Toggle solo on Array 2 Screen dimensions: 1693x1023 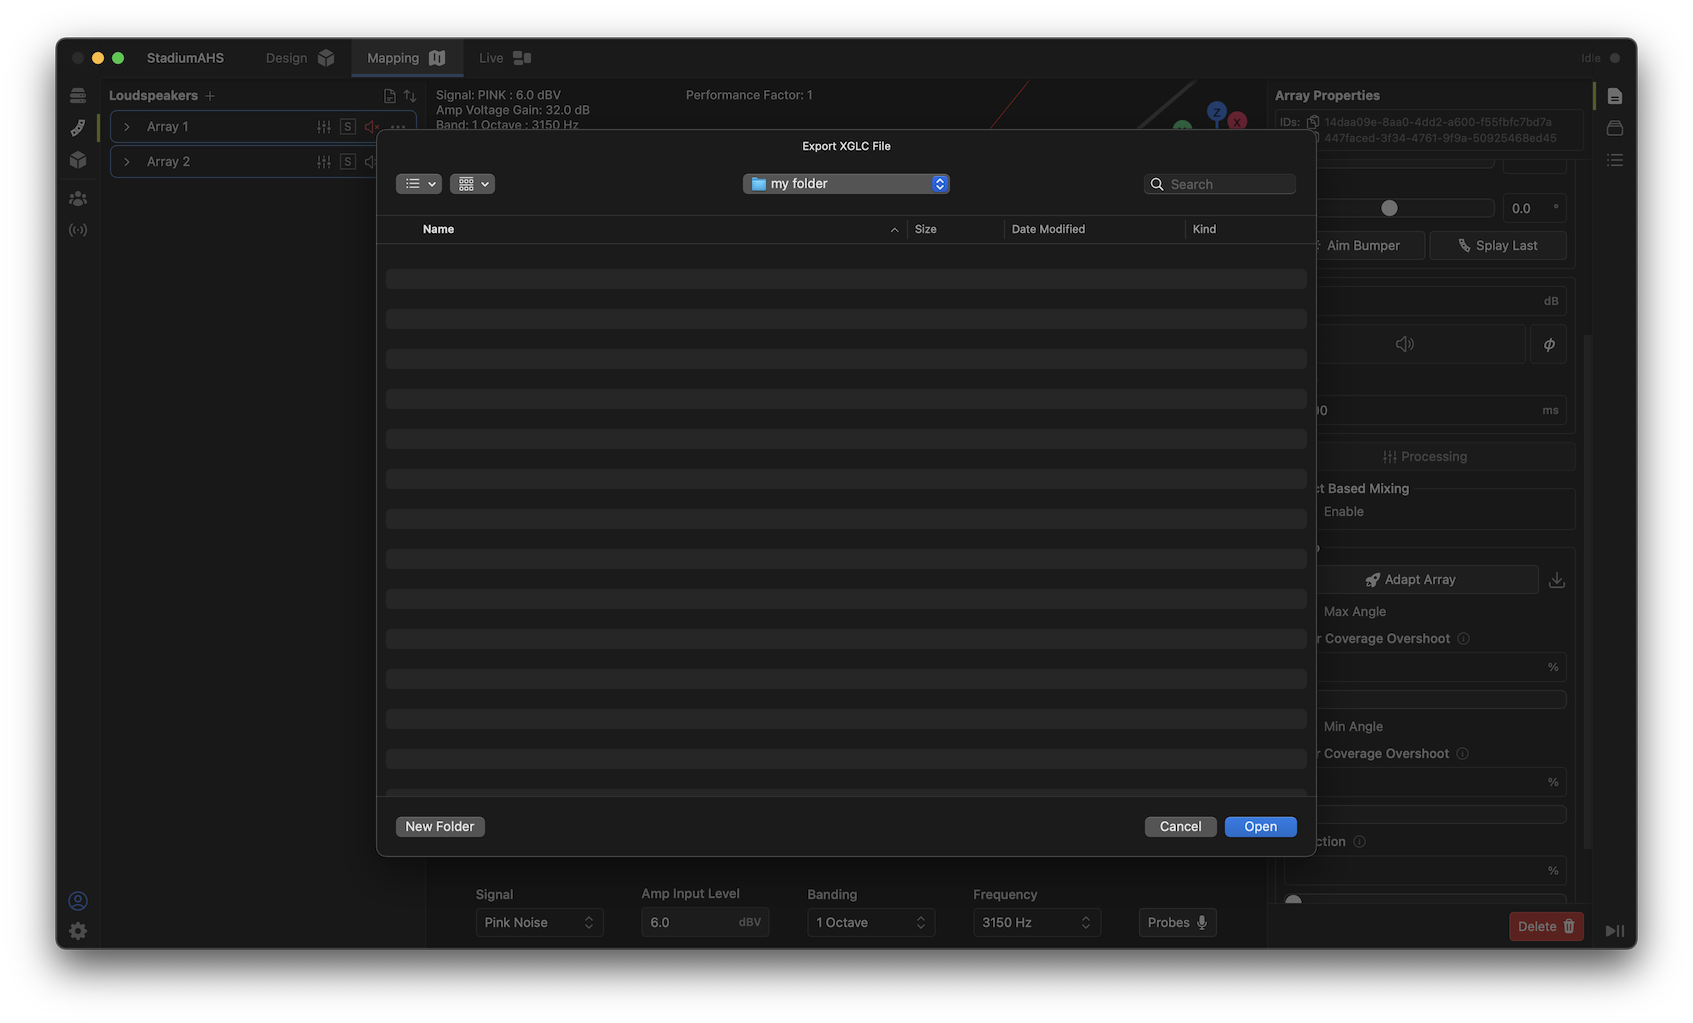[347, 162]
